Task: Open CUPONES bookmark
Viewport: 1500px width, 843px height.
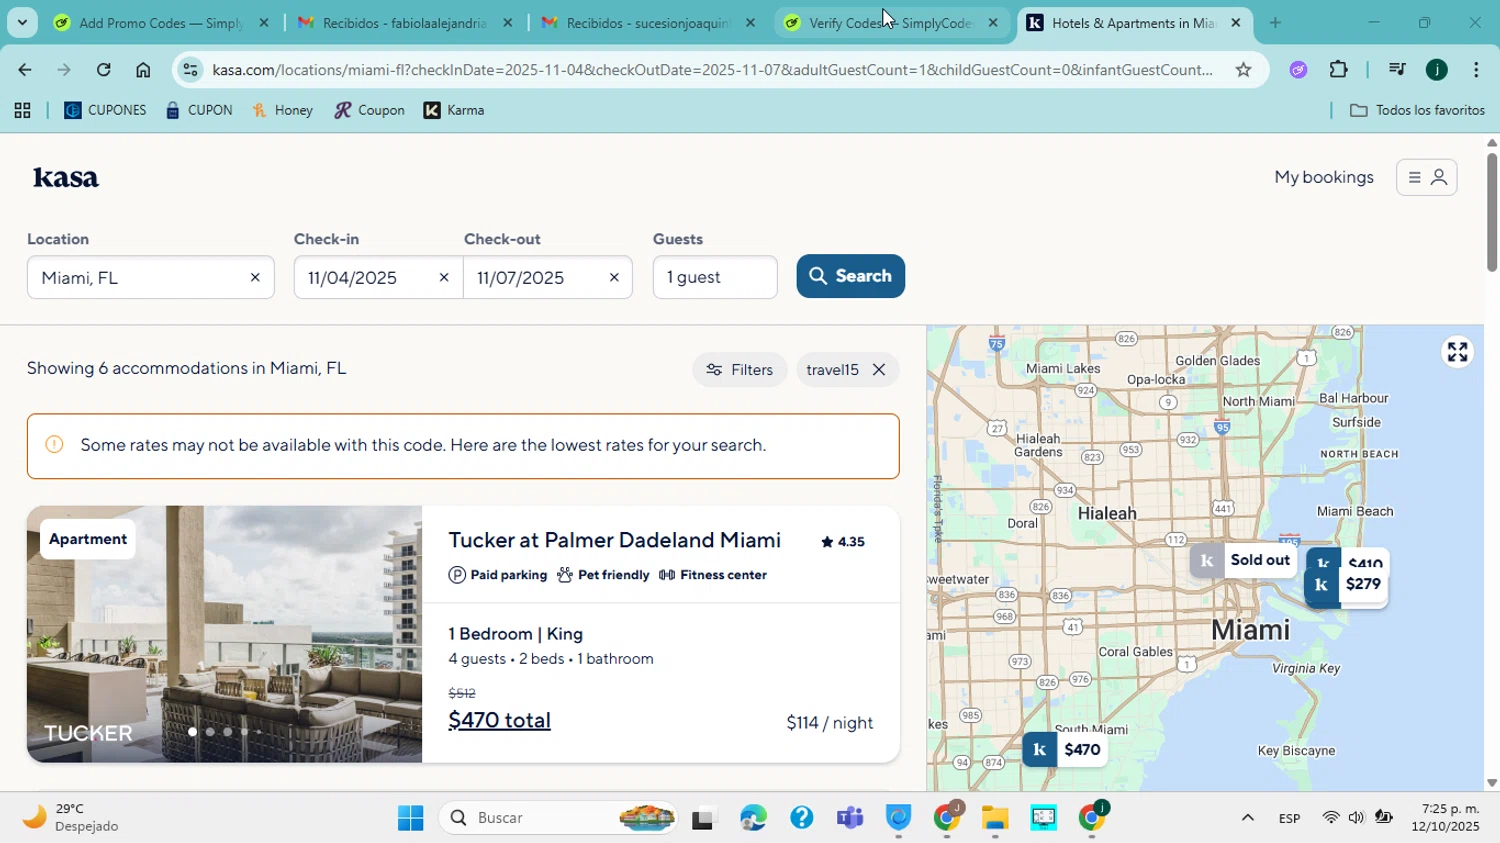Action: pyautogui.click(x=105, y=110)
